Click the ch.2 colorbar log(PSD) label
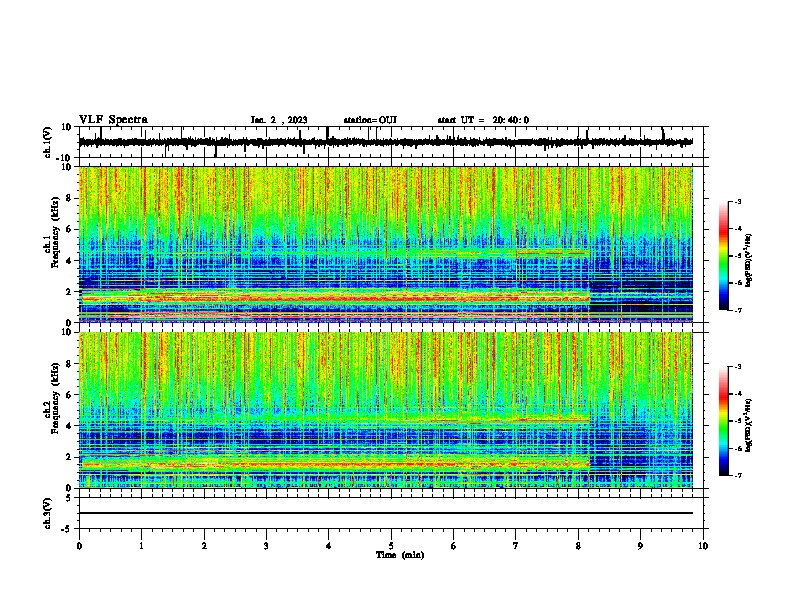Image resolution: width=792 pixels, height=612 pixels. point(749,425)
